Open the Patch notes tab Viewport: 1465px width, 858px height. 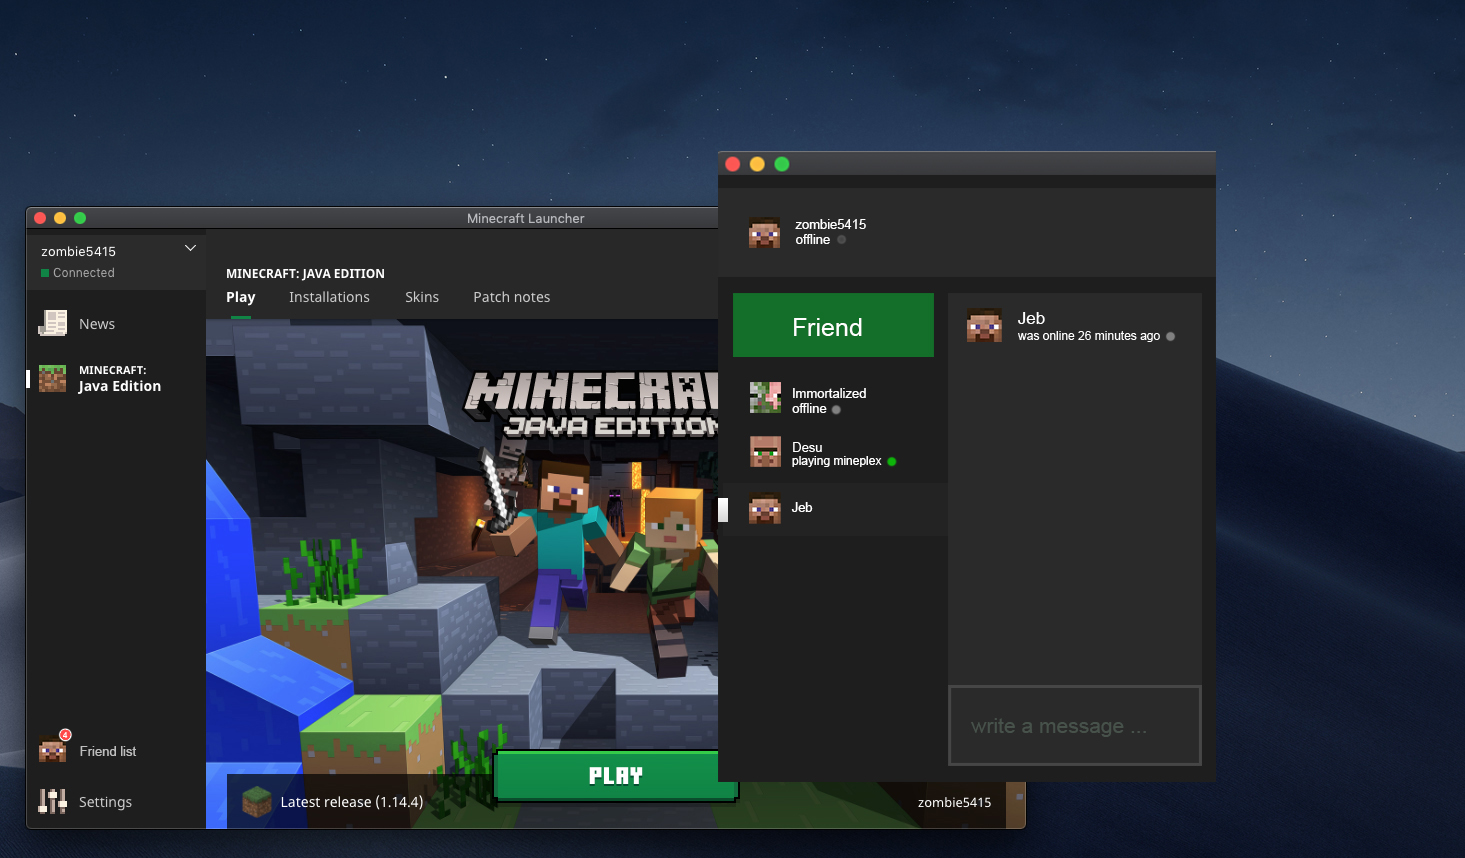tap(511, 297)
